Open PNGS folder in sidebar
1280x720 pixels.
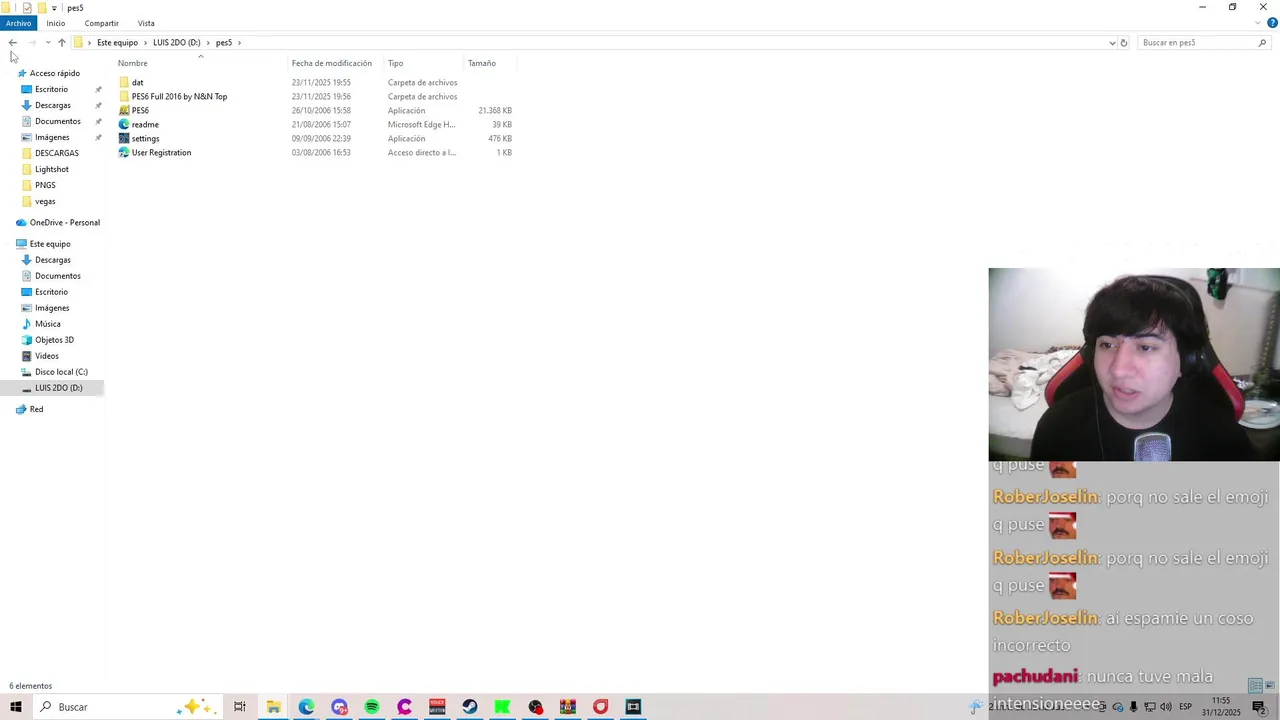click(45, 185)
